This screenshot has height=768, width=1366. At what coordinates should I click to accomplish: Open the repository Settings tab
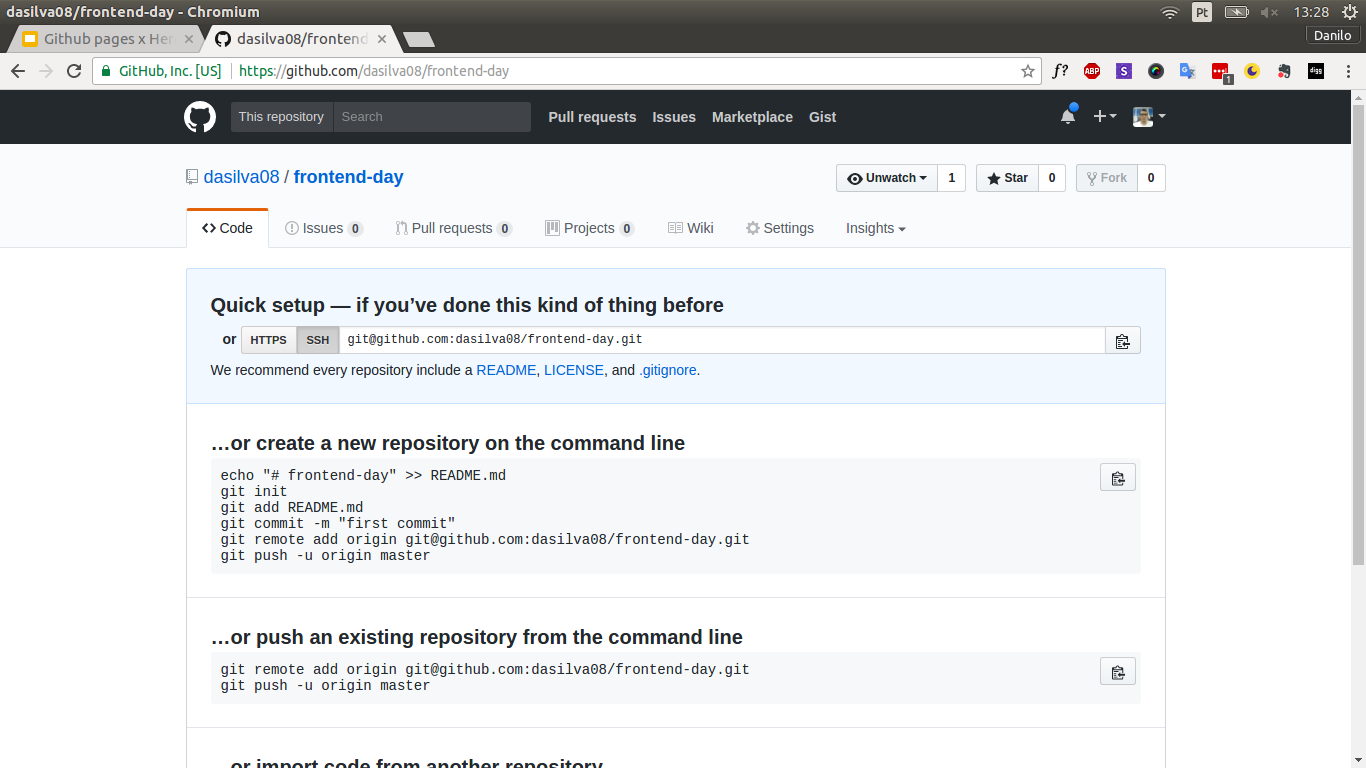tap(780, 228)
